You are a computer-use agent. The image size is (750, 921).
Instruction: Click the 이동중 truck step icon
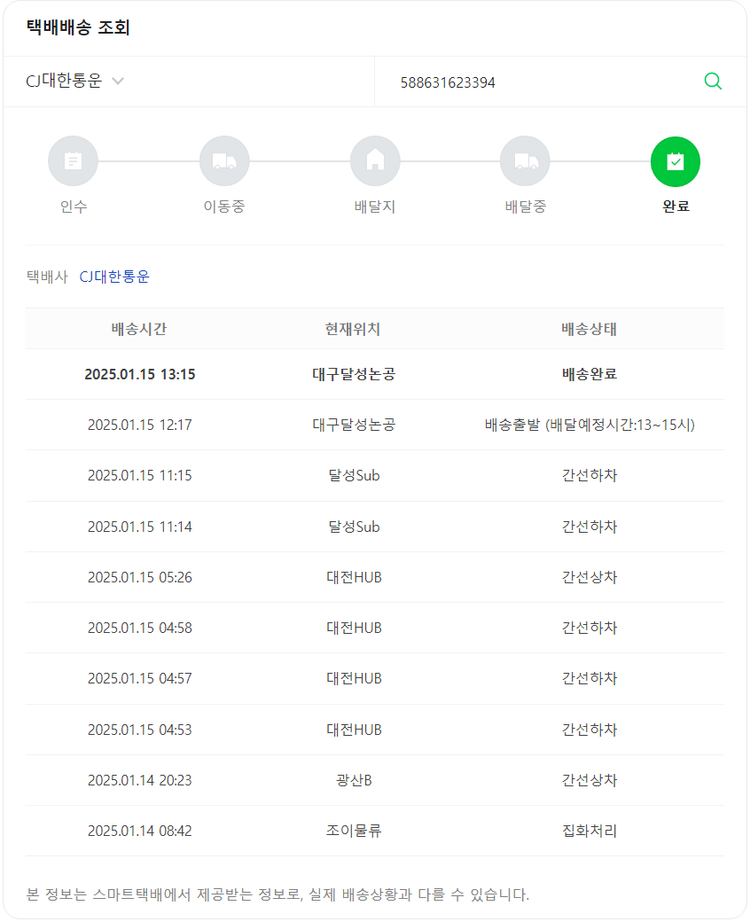click(x=224, y=161)
